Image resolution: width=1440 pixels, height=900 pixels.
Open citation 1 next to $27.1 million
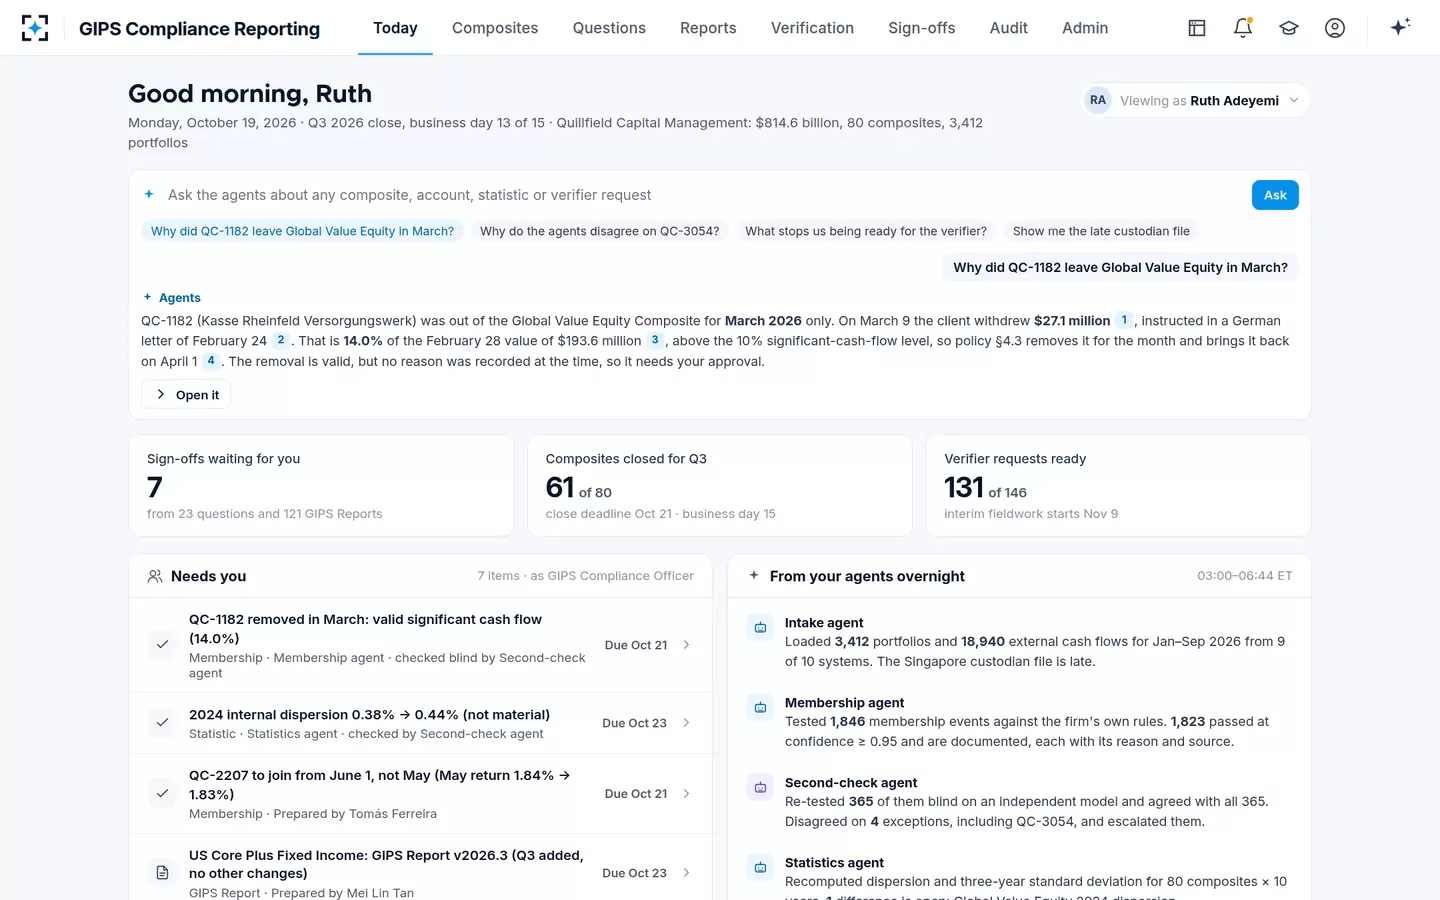pyautogui.click(x=1124, y=320)
